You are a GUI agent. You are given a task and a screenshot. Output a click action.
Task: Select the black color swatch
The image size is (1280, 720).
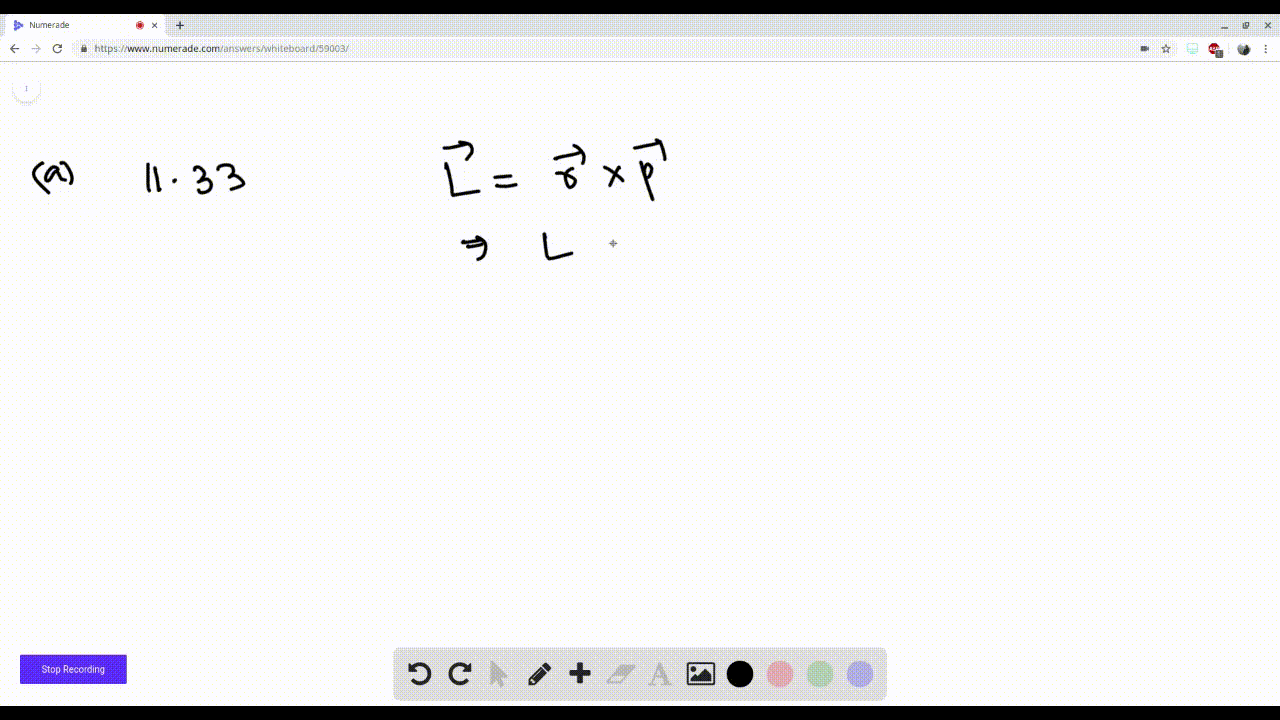739,674
